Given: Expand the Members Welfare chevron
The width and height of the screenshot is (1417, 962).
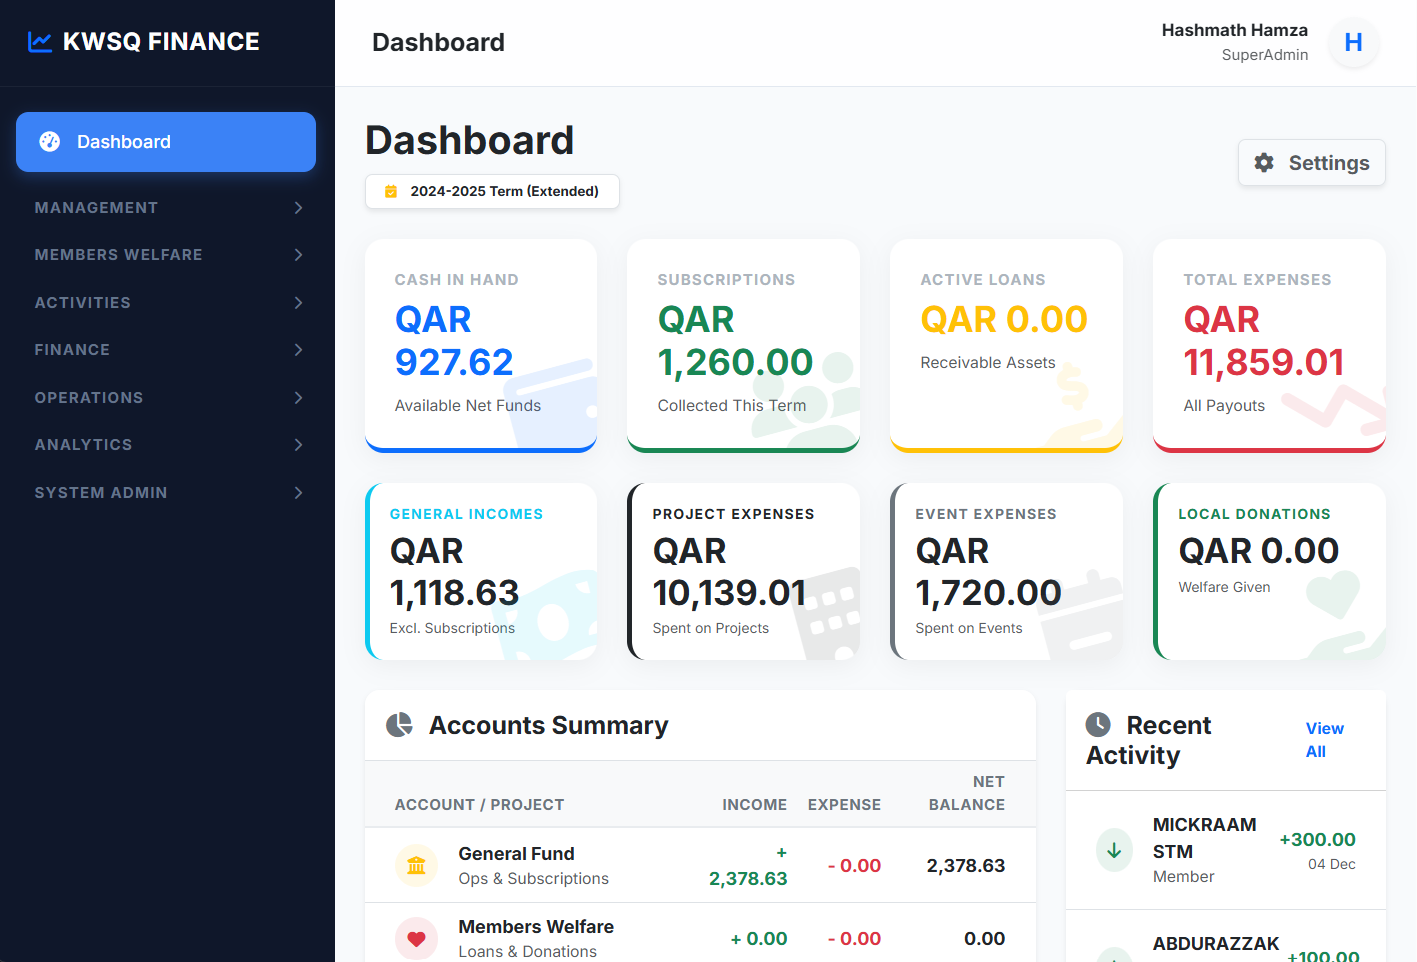Looking at the screenshot, I should click(298, 255).
